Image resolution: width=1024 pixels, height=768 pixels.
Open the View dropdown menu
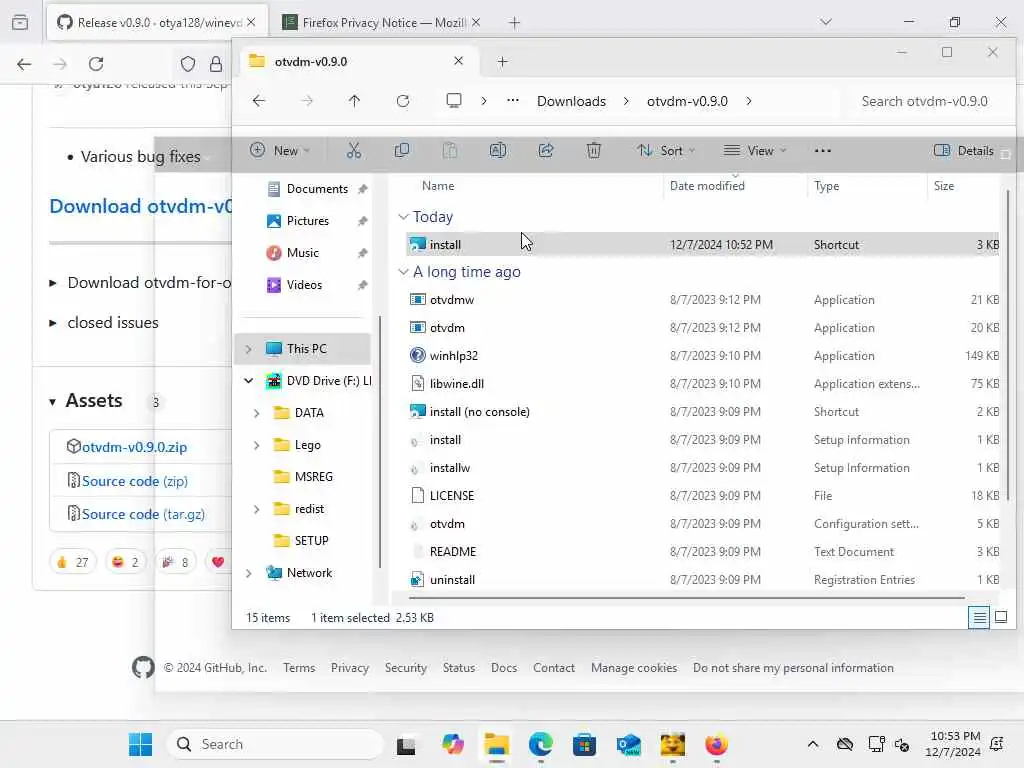pyautogui.click(x=754, y=151)
